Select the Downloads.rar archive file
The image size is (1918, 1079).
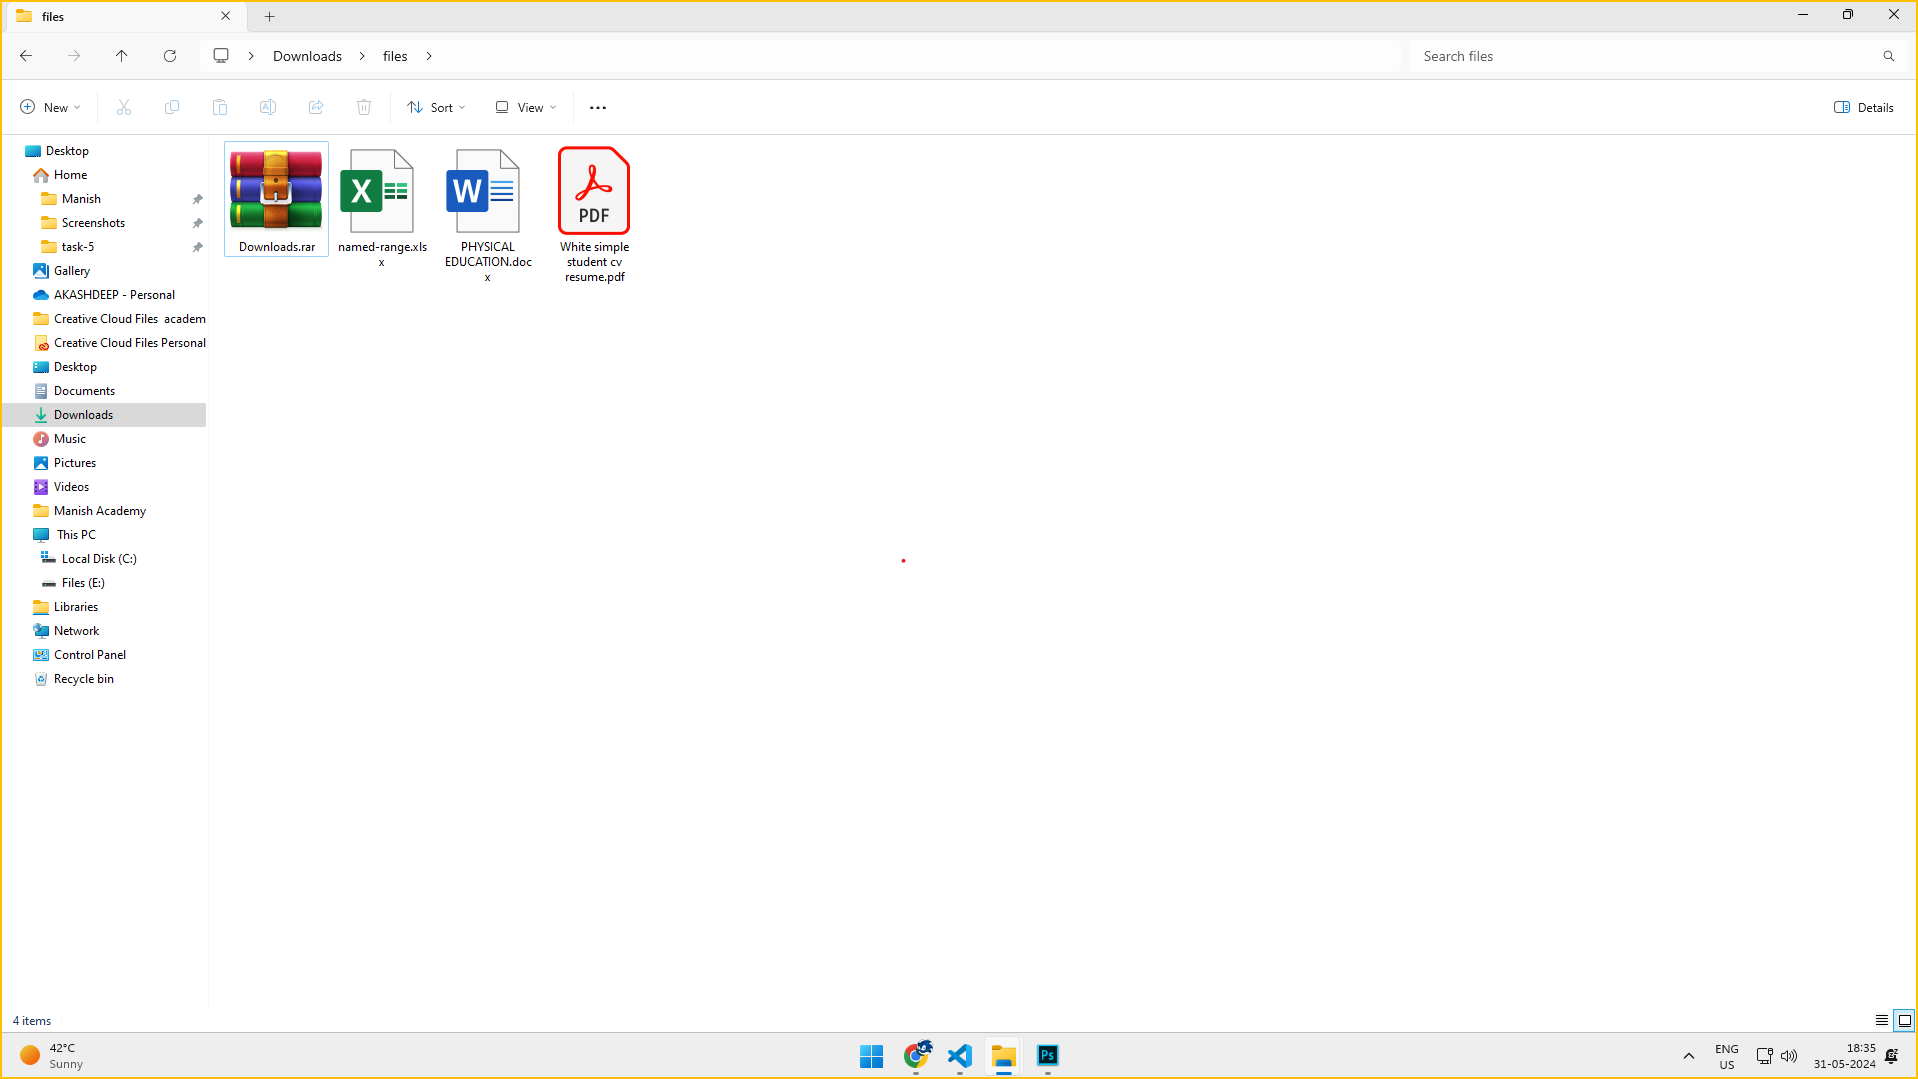tap(276, 199)
